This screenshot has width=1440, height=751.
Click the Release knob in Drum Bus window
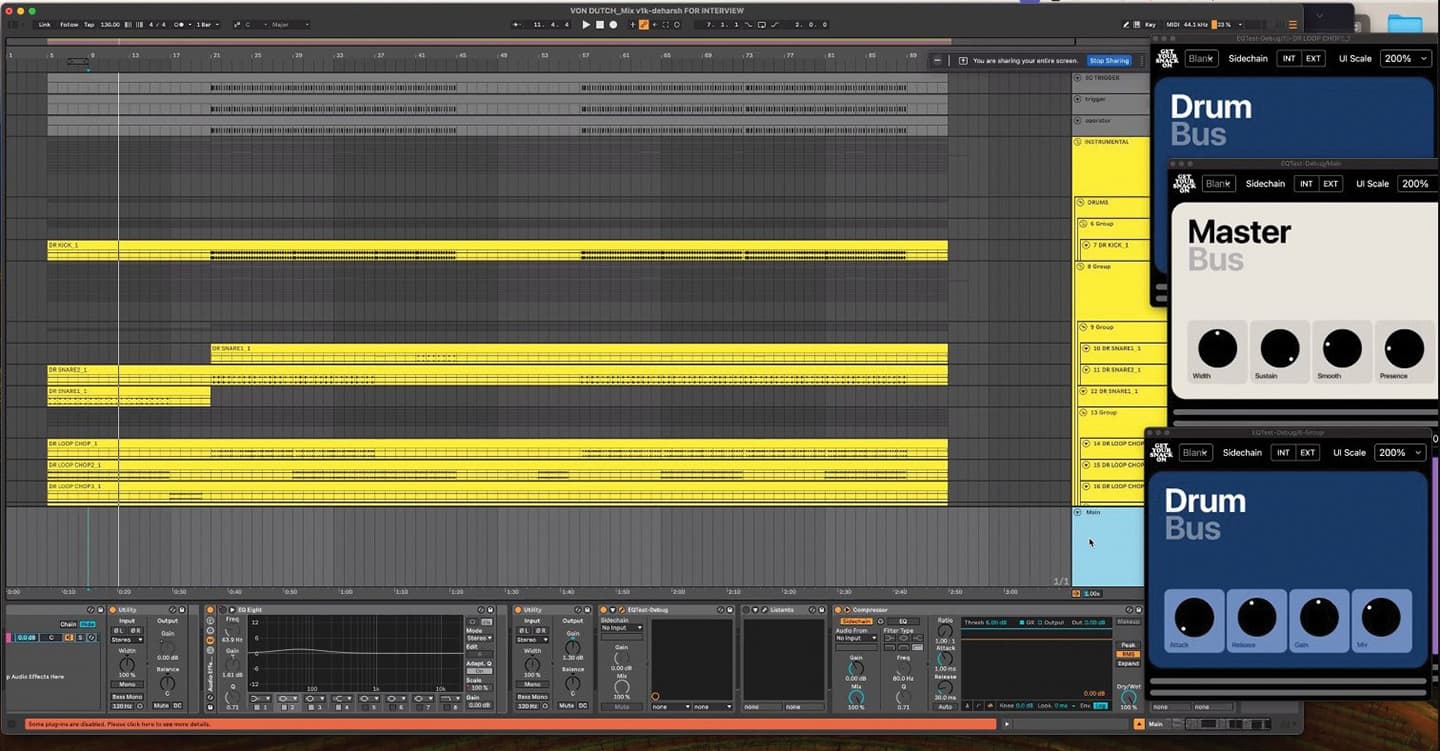1256,617
